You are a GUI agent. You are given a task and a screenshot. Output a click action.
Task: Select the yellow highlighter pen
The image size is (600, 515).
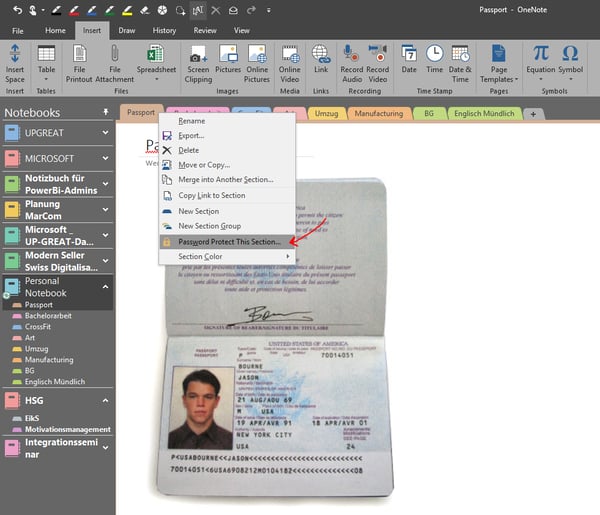tap(127, 10)
